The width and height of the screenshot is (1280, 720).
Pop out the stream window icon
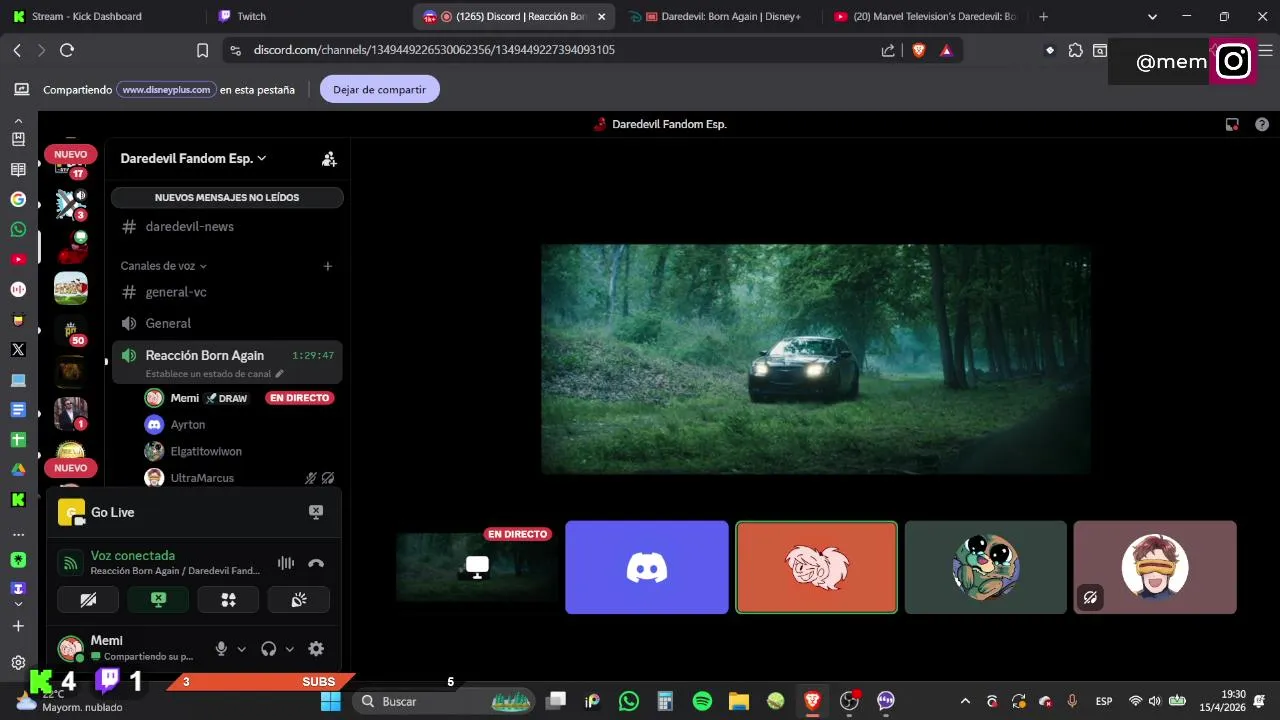tap(1232, 125)
